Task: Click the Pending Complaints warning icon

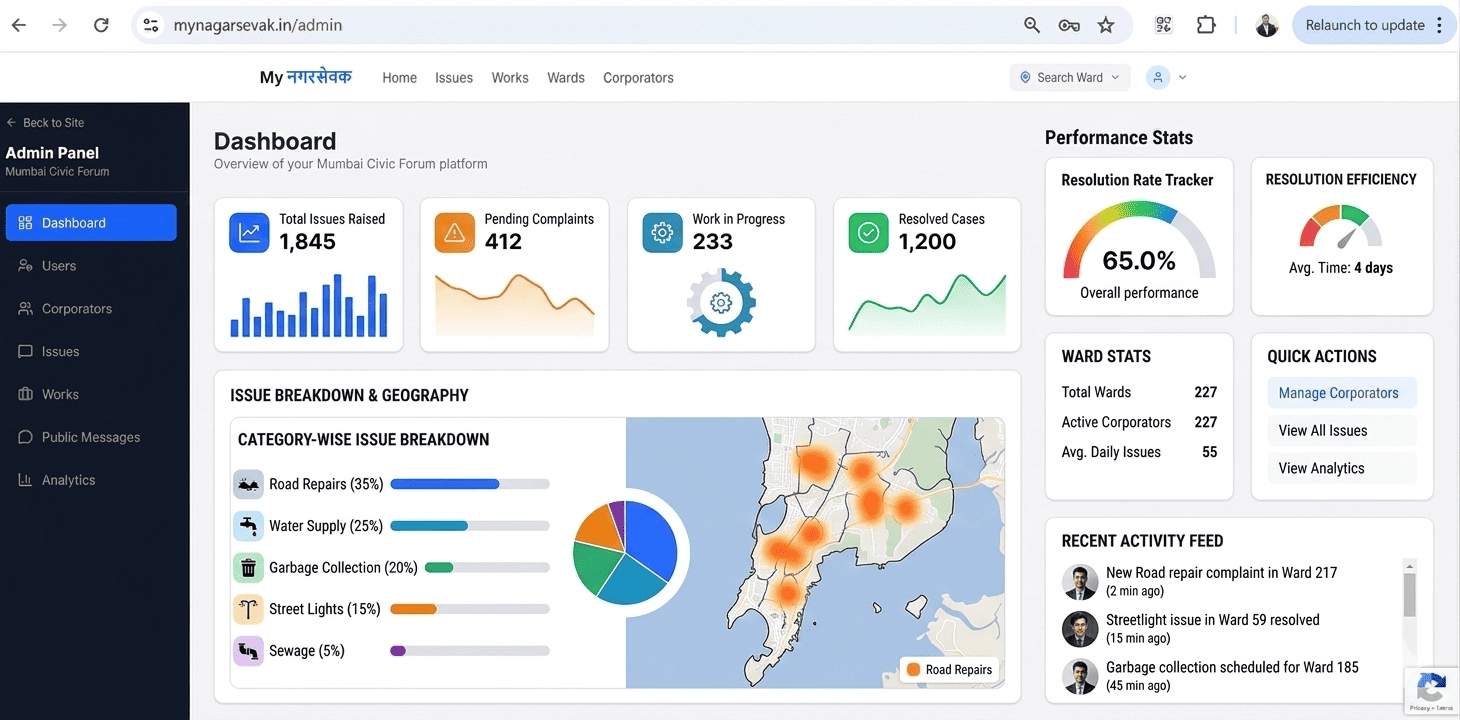Action: click(455, 233)
